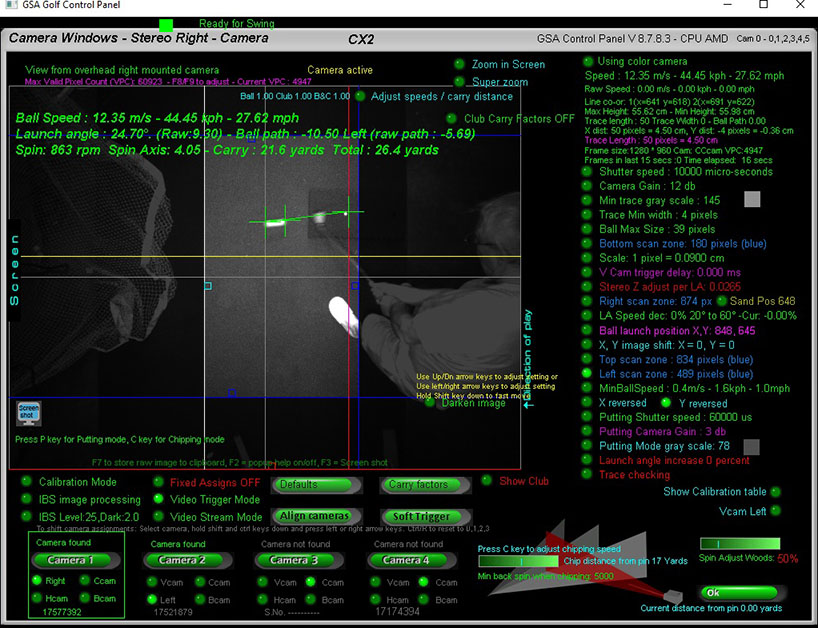The width and height of the screenshot is (818, 628).
Task: Set Camera 2 as Vcam
Action: coord(152,582)
